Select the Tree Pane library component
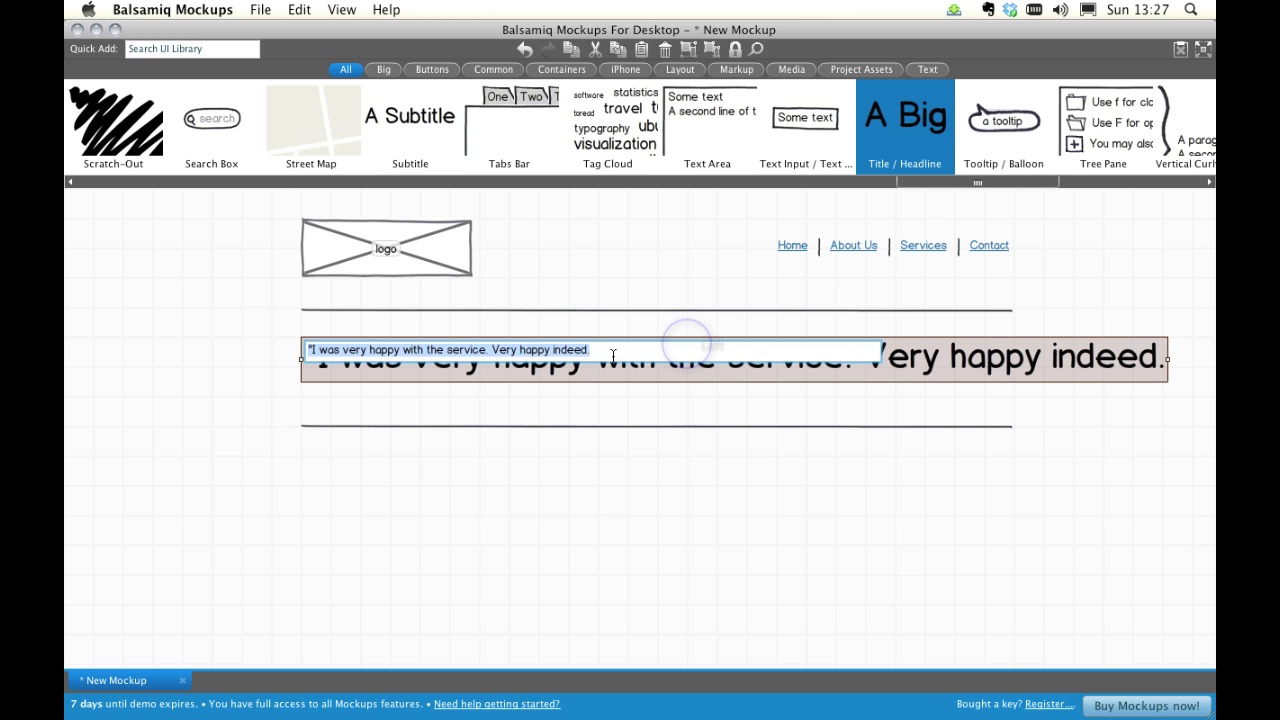The height and width of the screenshot is (720, 1280). click(1103, 127)
